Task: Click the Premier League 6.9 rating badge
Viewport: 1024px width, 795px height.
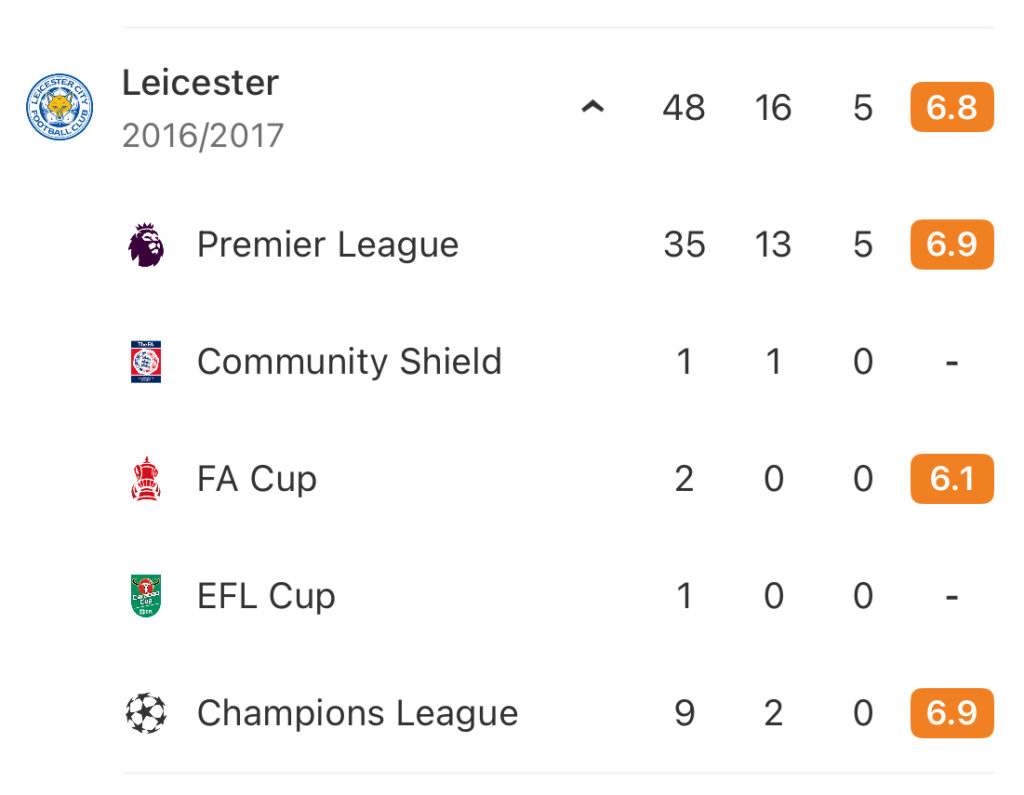Action: click(952, 244)
